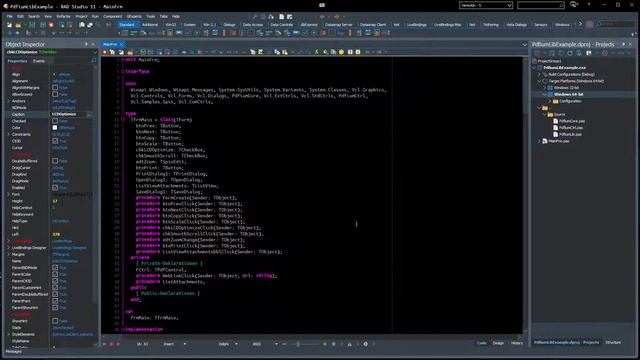Click the title bar search box
The image size is (640, 360).
[x=541, y=5]
